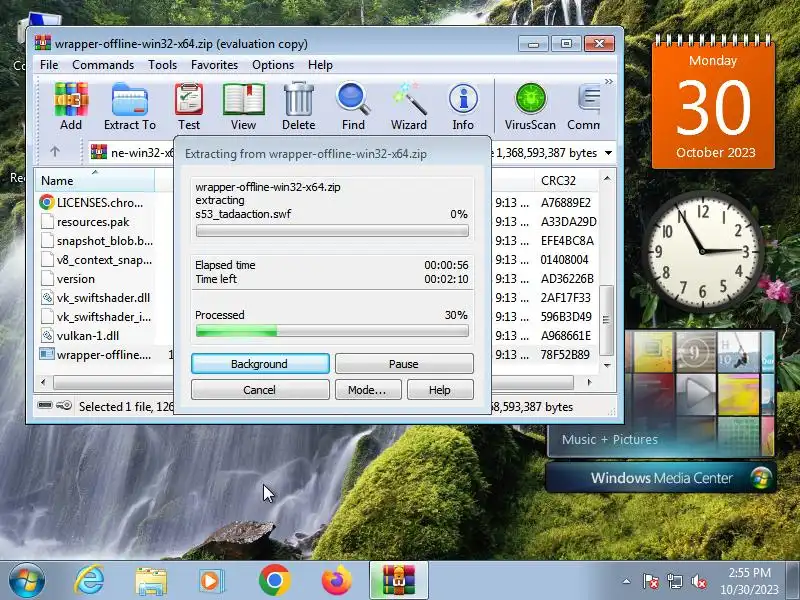Screen dimensions: 800x600
Task: Click horizontal scroll right arrow
Action: click(590, 382)
